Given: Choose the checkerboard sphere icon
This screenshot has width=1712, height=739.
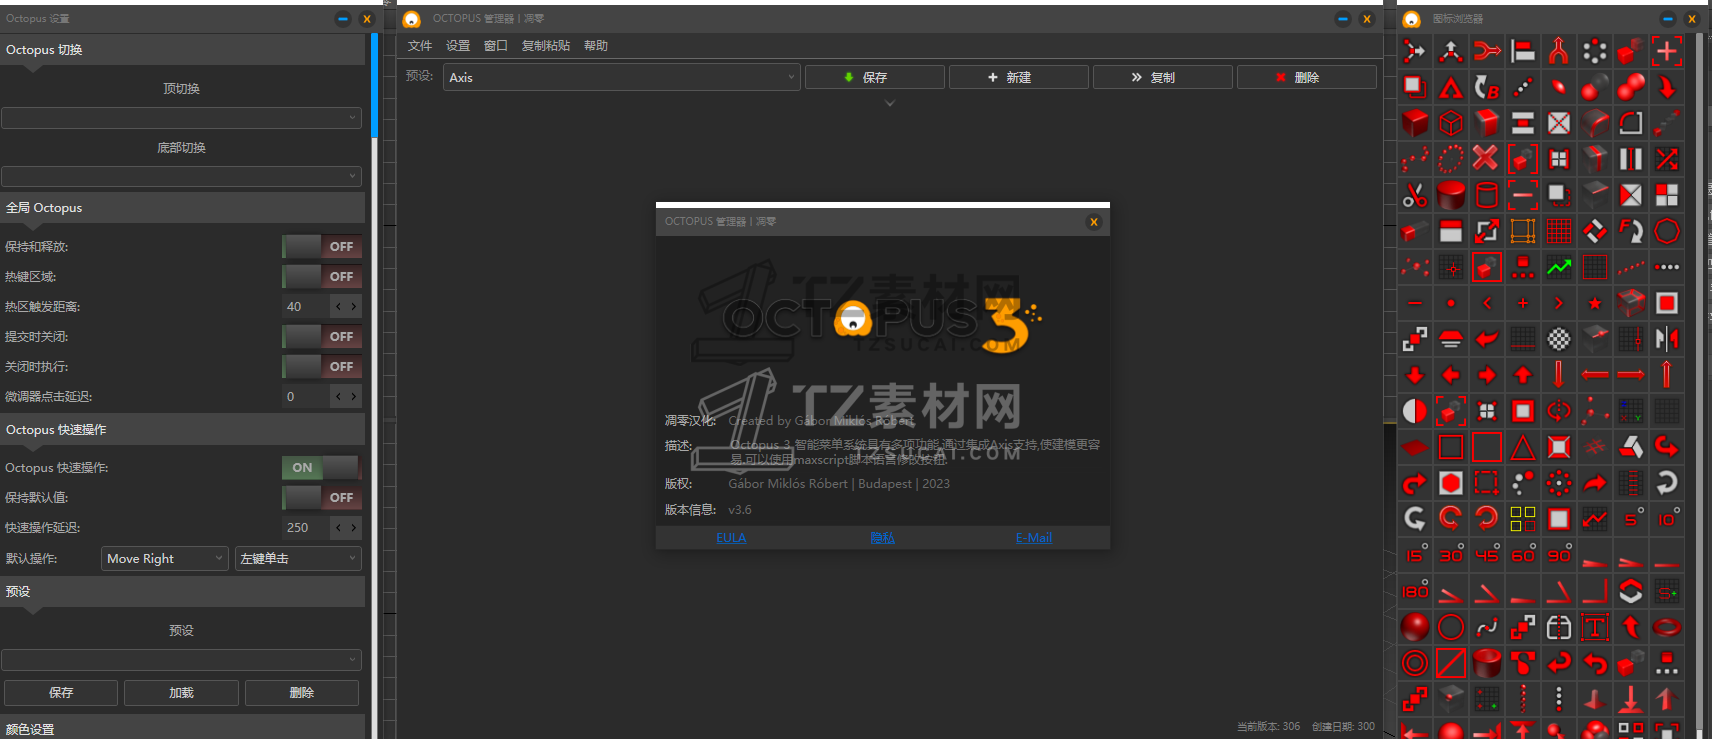Looking at the screenshot, I should click(x=1559, y=339).
